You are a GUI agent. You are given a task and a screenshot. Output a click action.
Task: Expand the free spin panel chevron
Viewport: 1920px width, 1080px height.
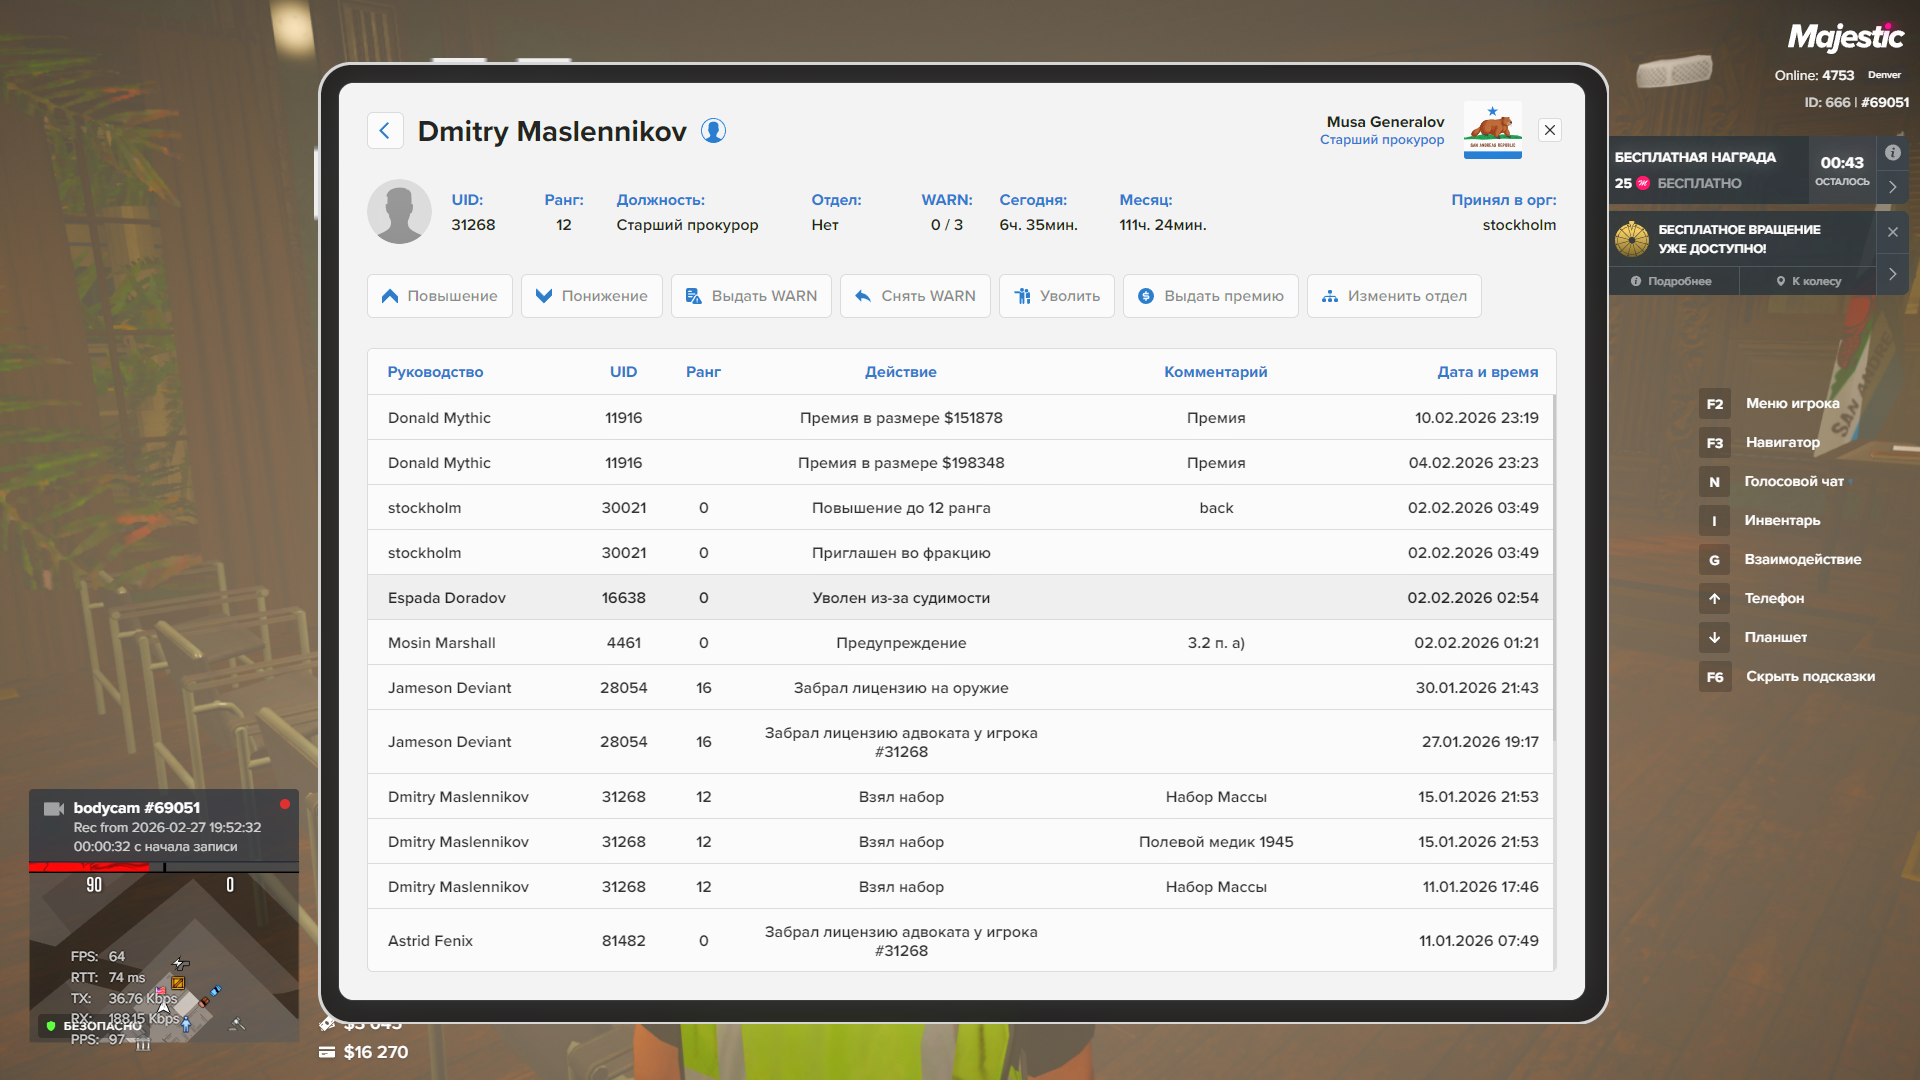(1892, 273)
